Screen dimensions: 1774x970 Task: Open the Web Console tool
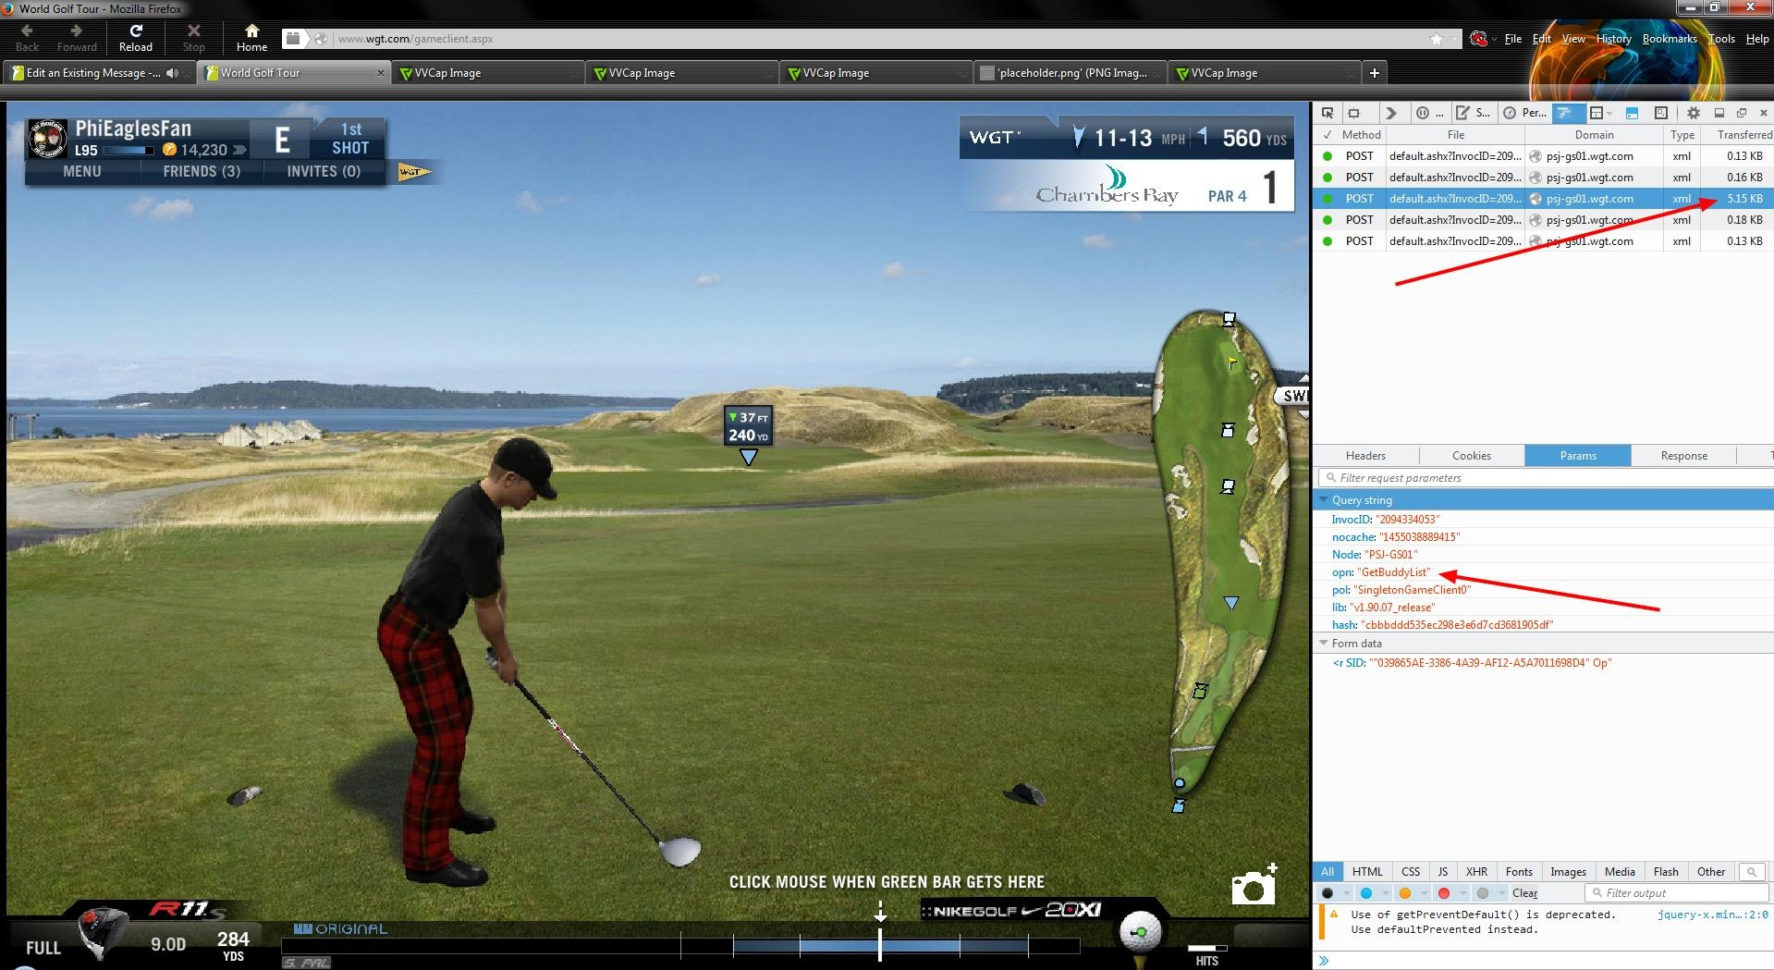tap(1390, 113)
